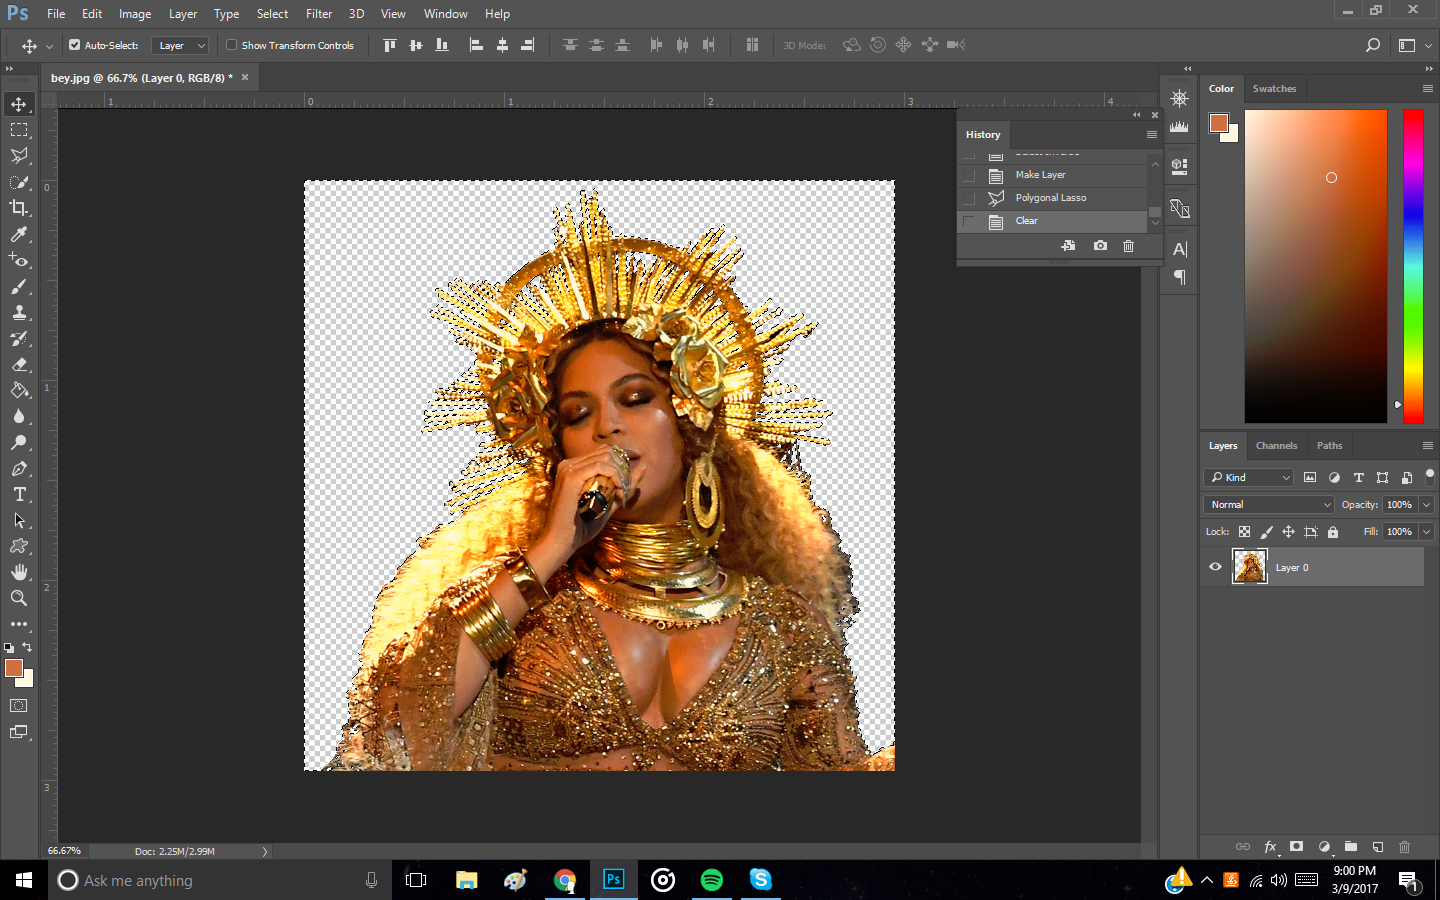Select the Brush tool
Screen dimensions: 1440x900
pyautogui.click(x=19, y=286)
